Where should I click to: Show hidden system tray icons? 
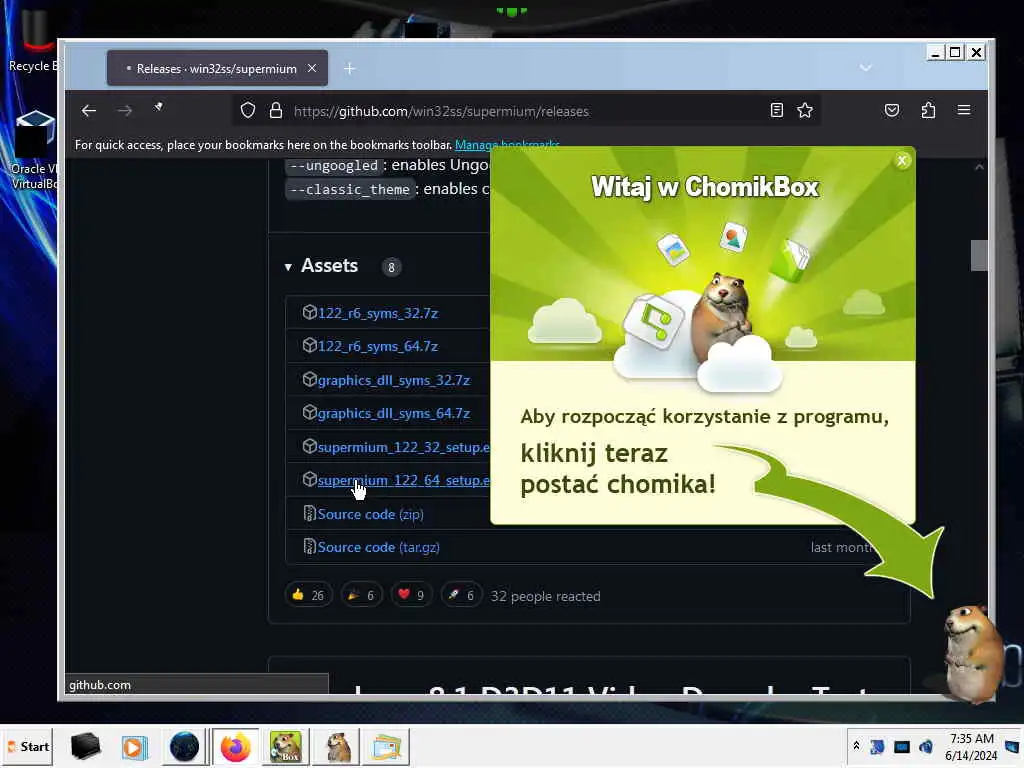tap(856, 745)
